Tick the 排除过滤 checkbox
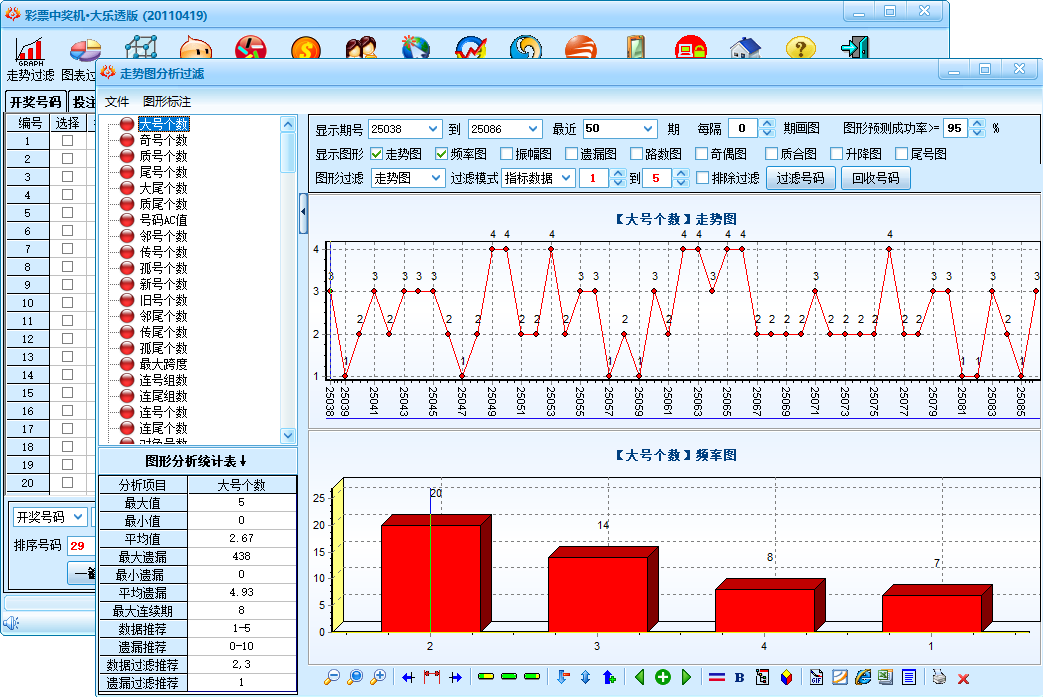Screen dimensions: 1043x697 tap(703, 178)
